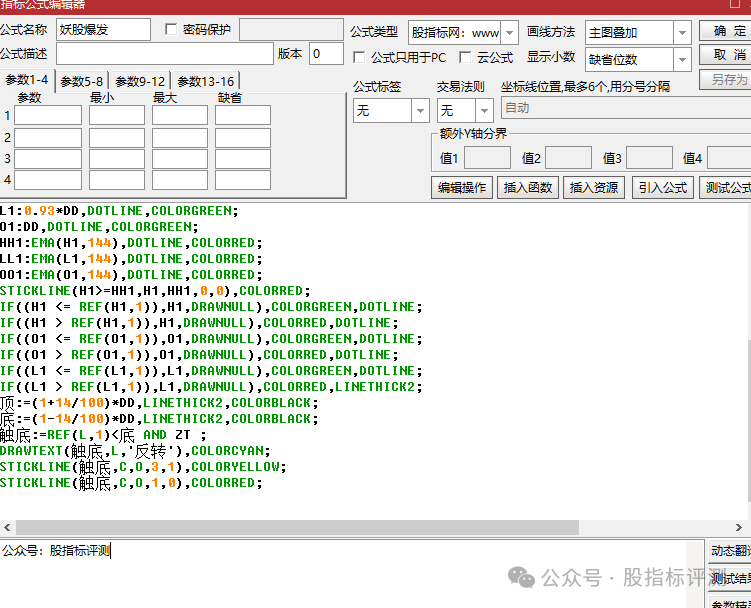Enable the 密码保护 password protection checkbox
The width and height of the screenshot is (751, 608).
(171, 30)
